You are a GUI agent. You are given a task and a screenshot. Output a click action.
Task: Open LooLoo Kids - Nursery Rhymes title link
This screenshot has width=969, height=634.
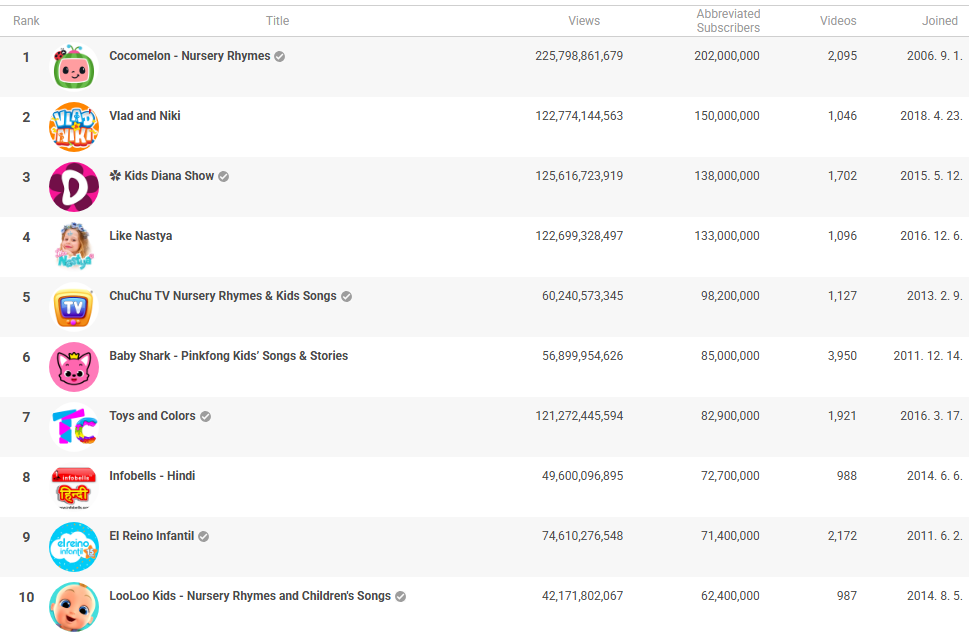pyautogui.click(x=250, y=596)
